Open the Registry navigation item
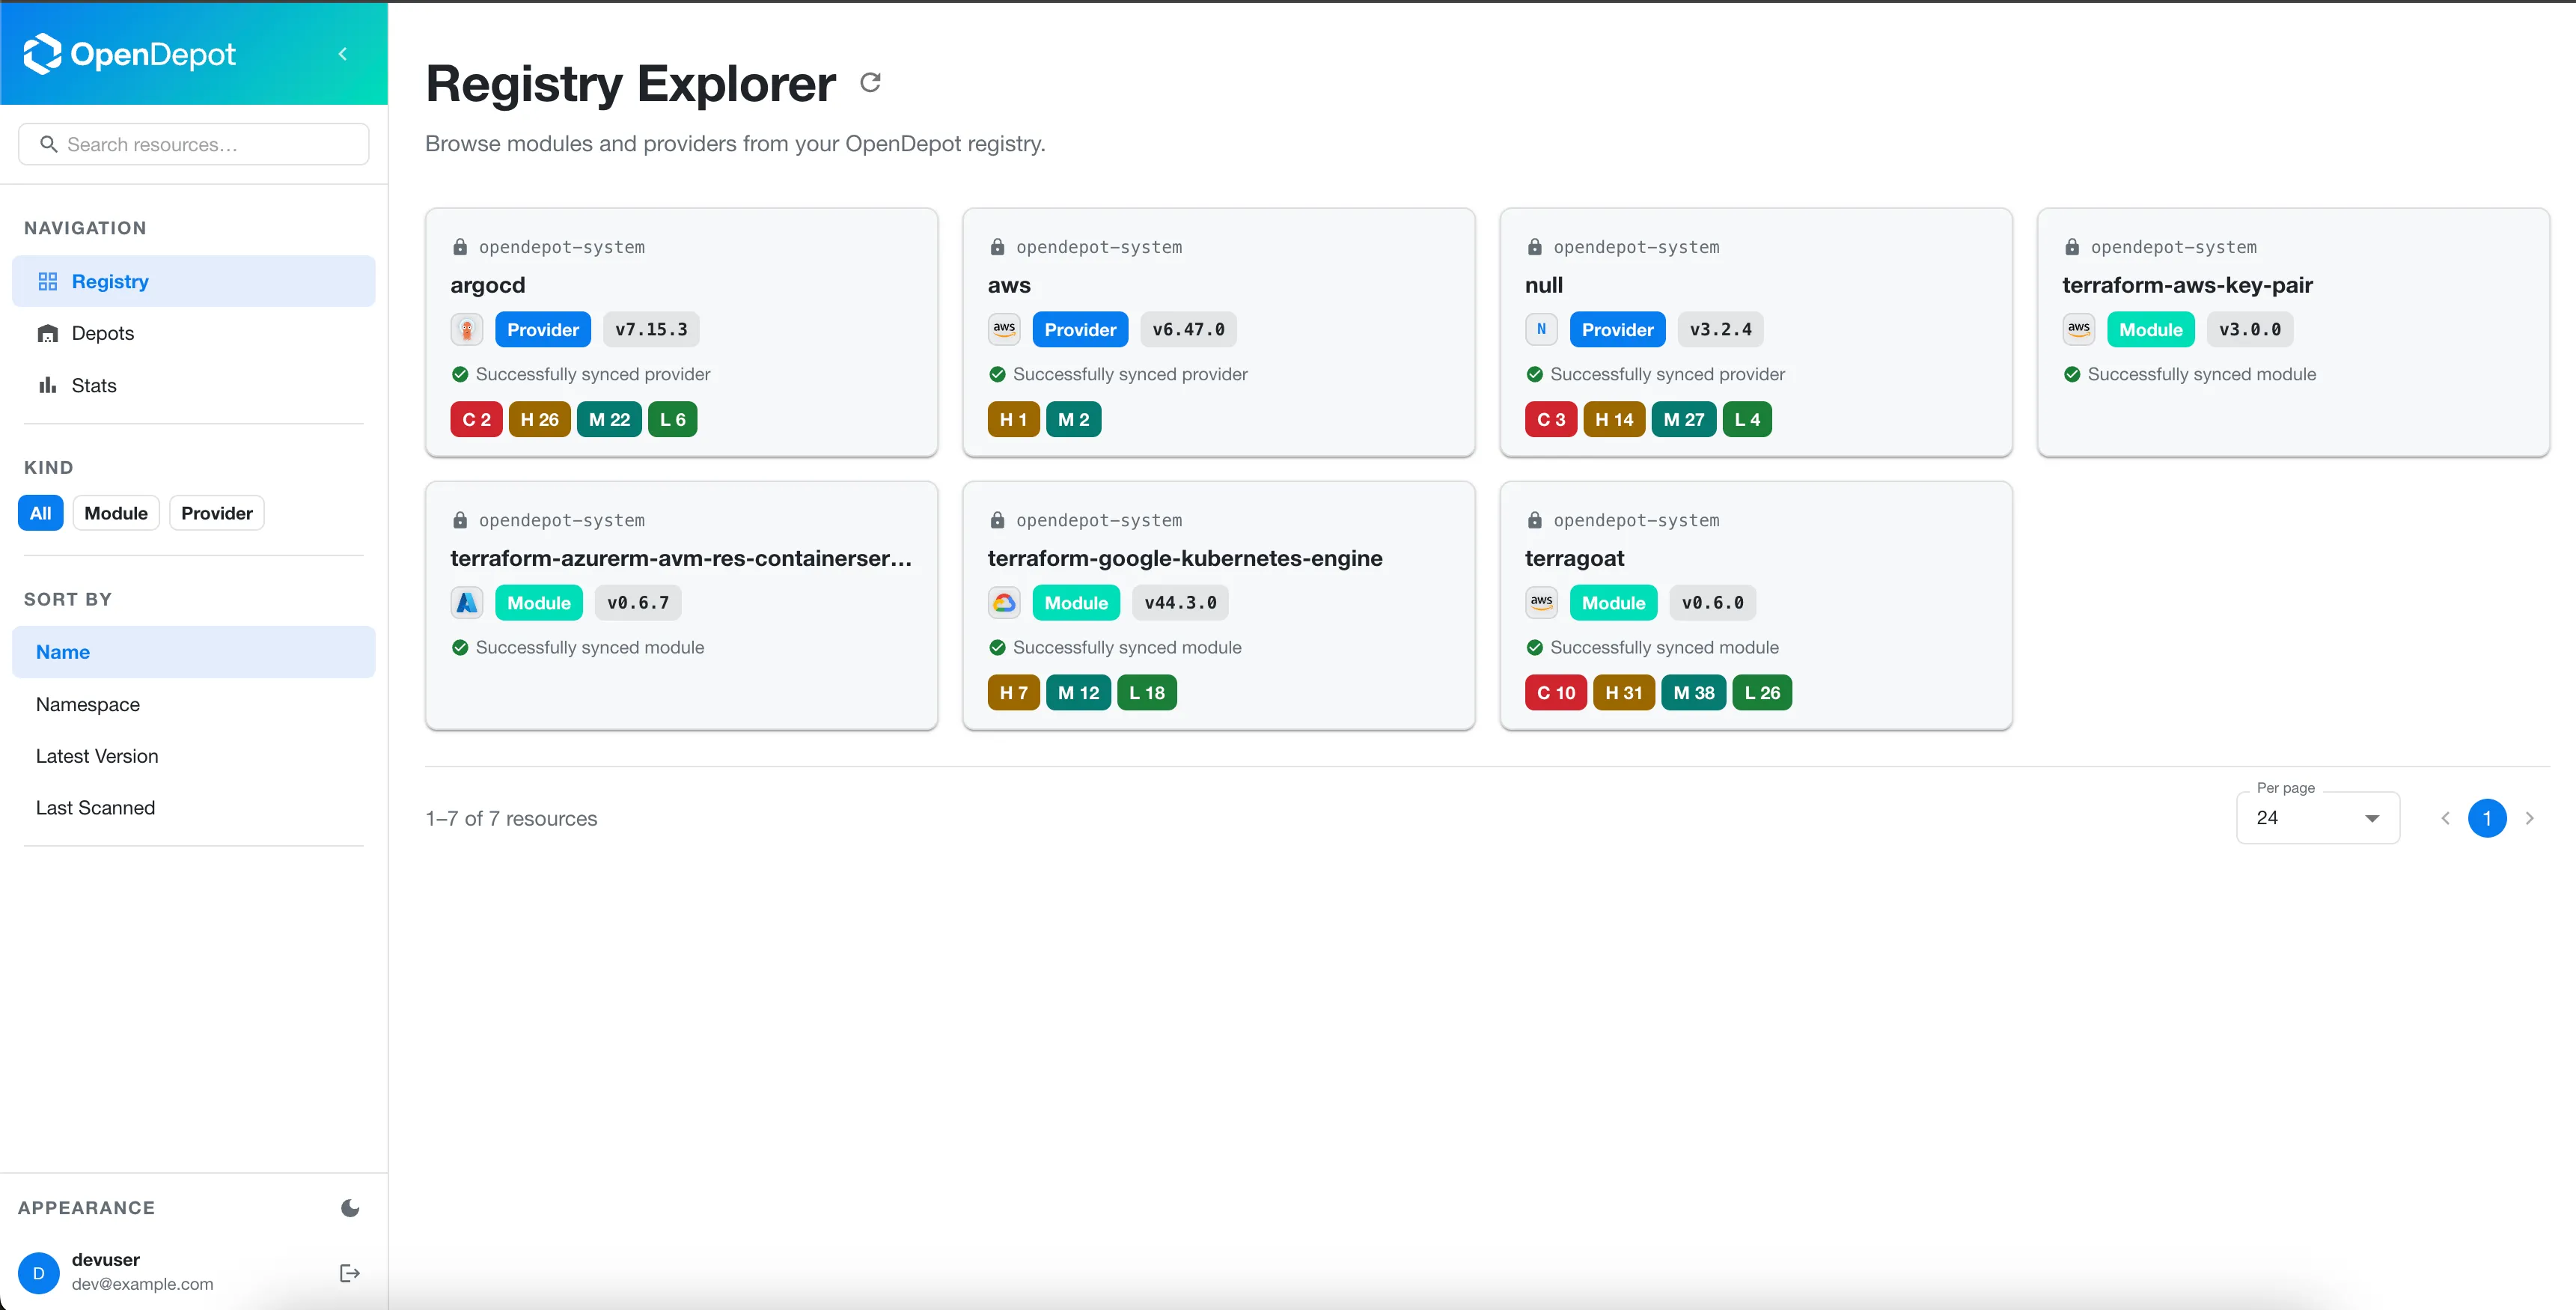 pyautogui.click(x=194, y=282)
